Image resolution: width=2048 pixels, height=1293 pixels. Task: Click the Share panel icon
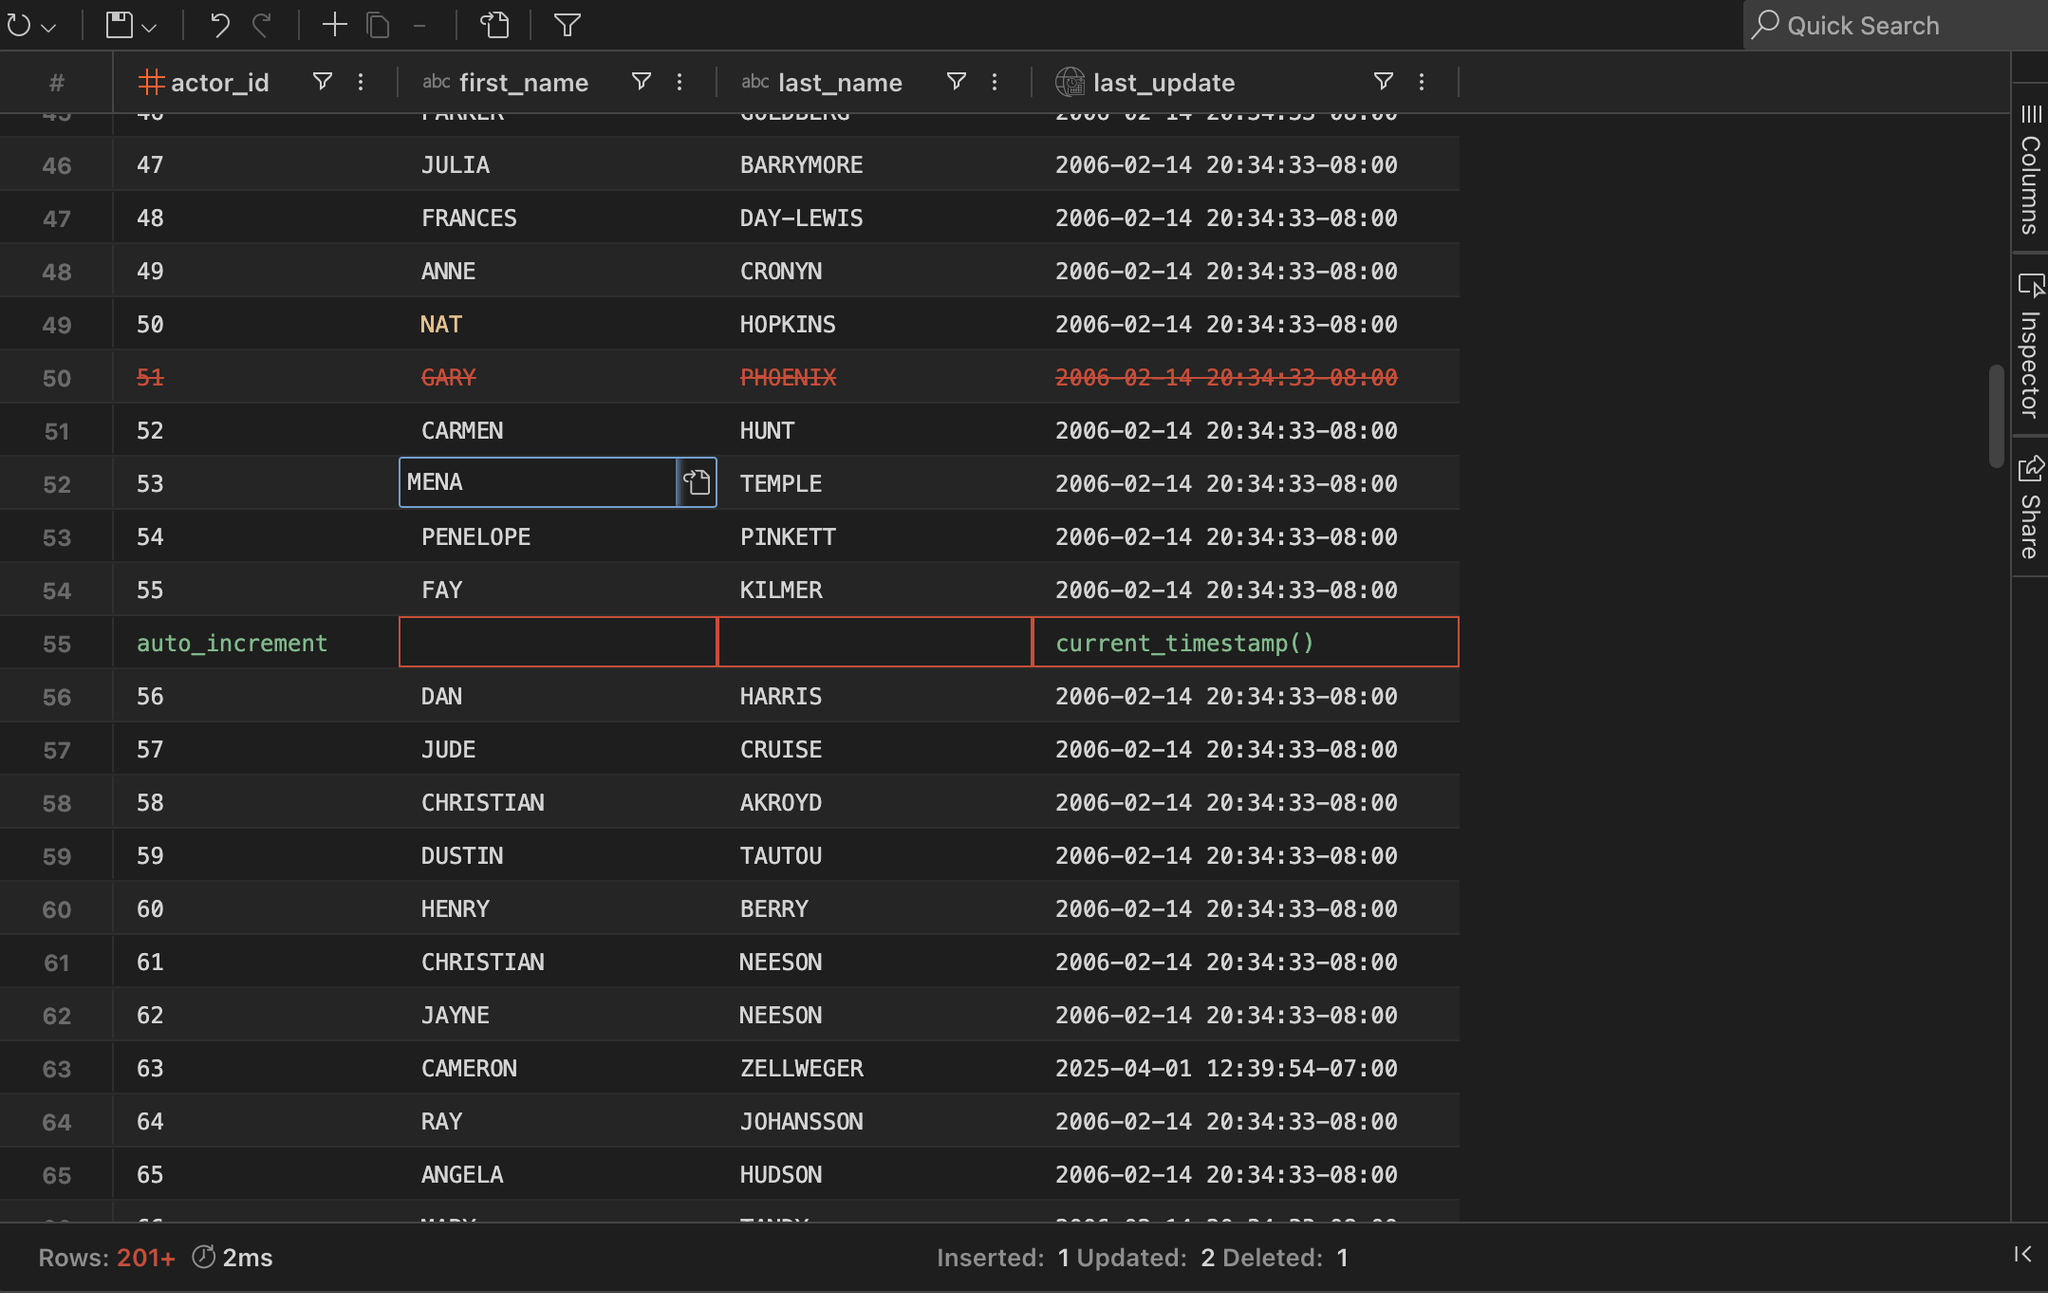[x=2031, y=468]
